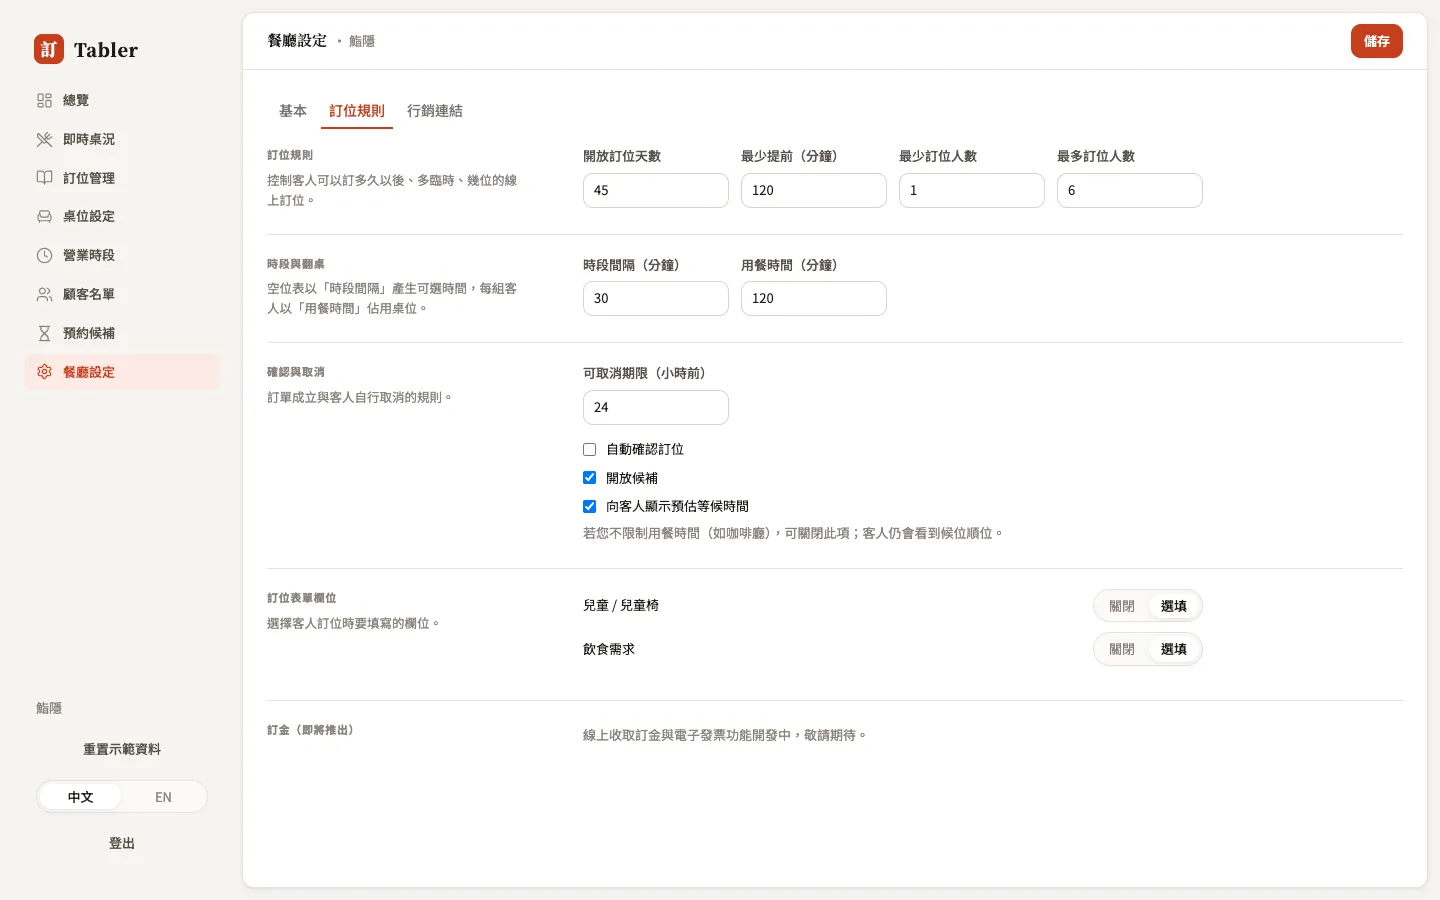Image resolution: width=1440 pixels, height=900 pixels.
Task: Focus the 可取消期限（小時前） input field
Action: pyautogui.click(x=656, y=407)
